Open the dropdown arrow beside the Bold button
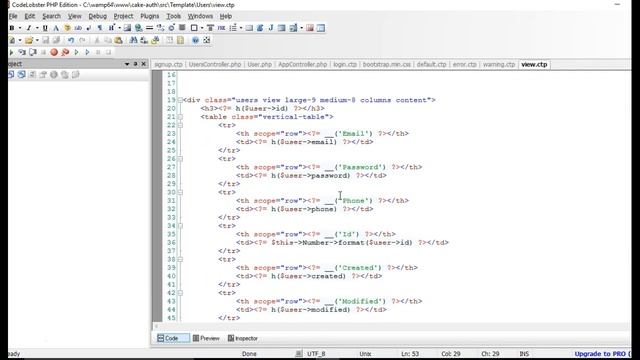This screenshot has height=360, width=640. click(x=20, y=28)
